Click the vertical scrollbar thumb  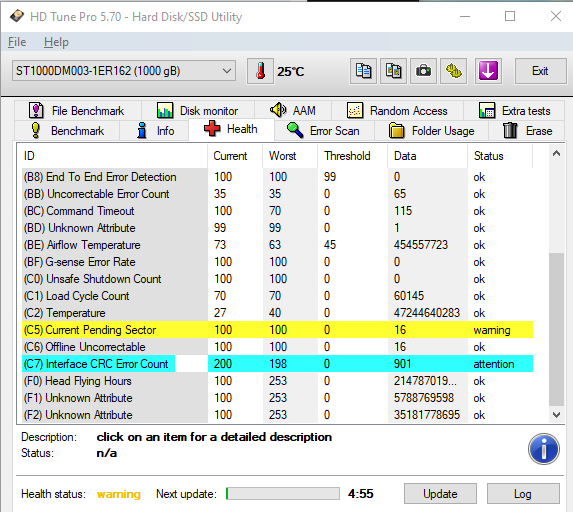pyautogui.click(x=556, y=329)
